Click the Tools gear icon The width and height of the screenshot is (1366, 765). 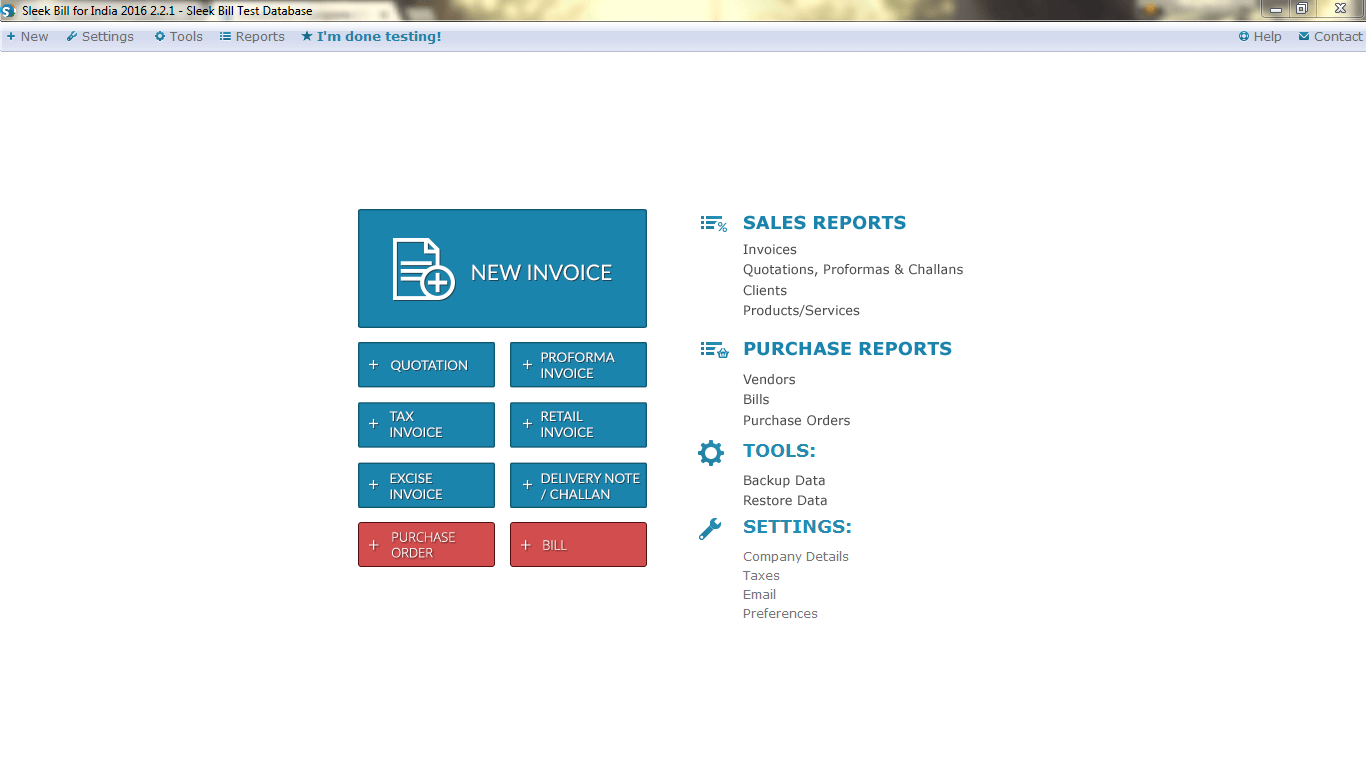pos(711,453)
